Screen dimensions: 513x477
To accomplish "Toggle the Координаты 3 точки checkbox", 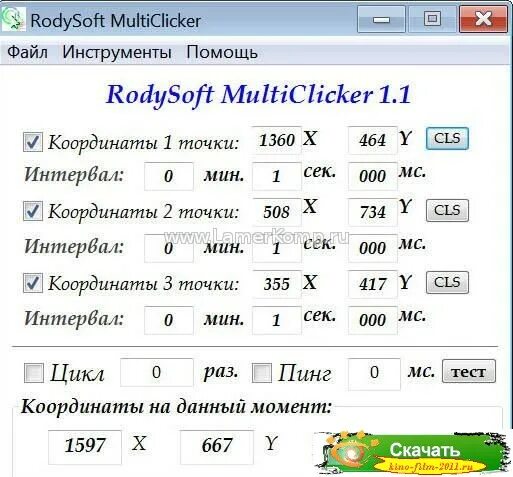I will (x=33, y=283).
